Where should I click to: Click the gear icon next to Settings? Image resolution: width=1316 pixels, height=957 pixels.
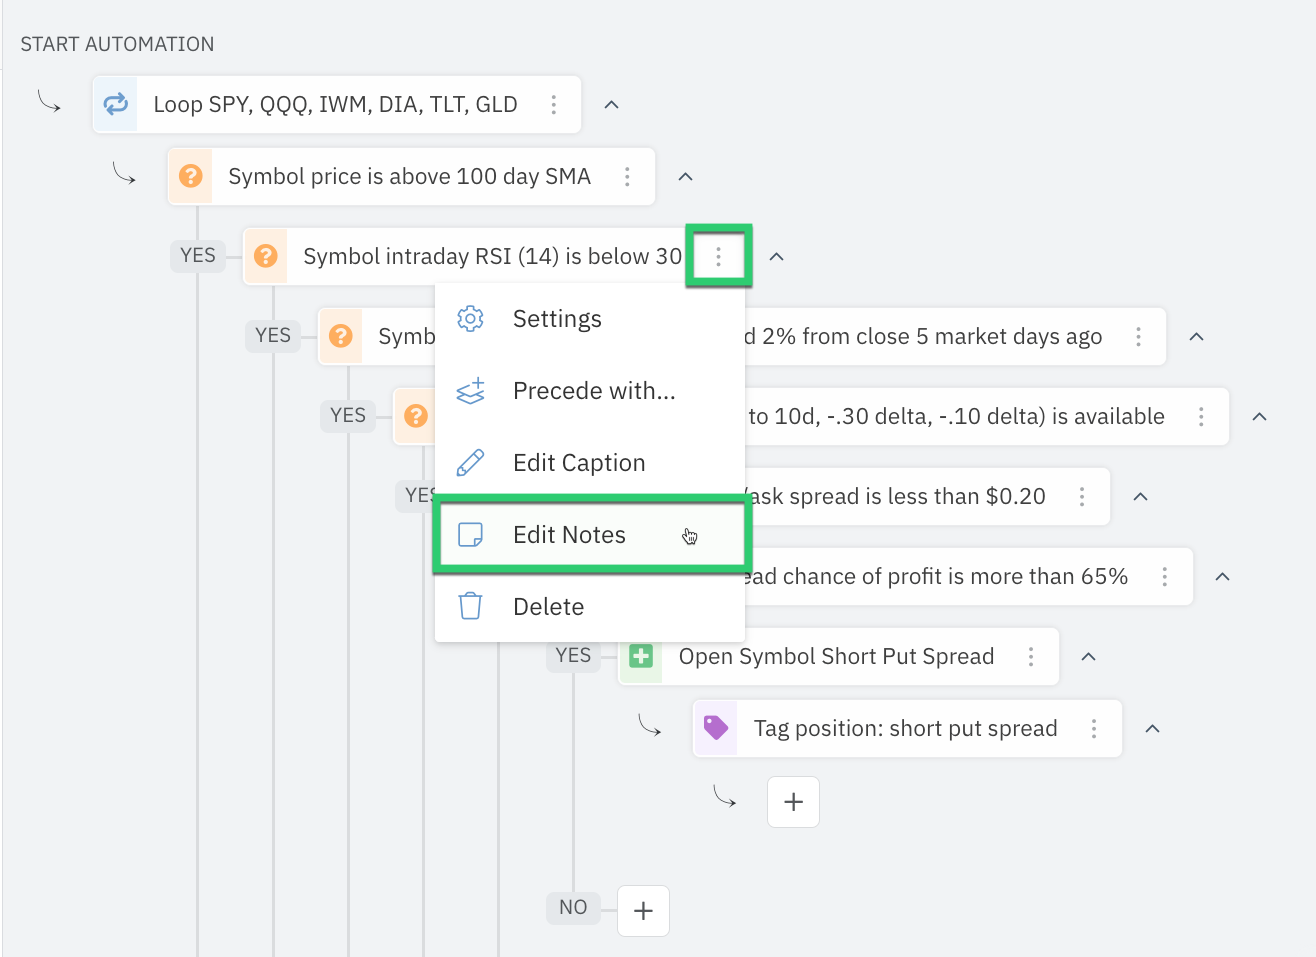pos(470,318)
